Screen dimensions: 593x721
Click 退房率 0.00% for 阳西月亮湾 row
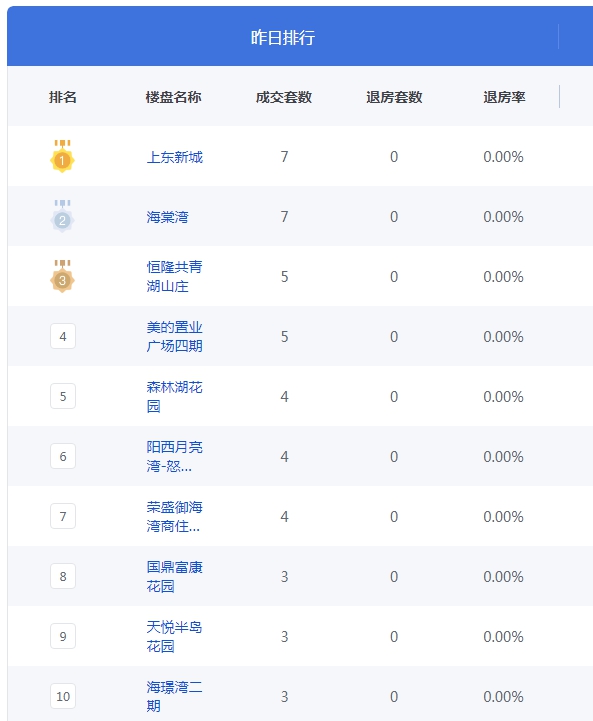tap(503, 457)
